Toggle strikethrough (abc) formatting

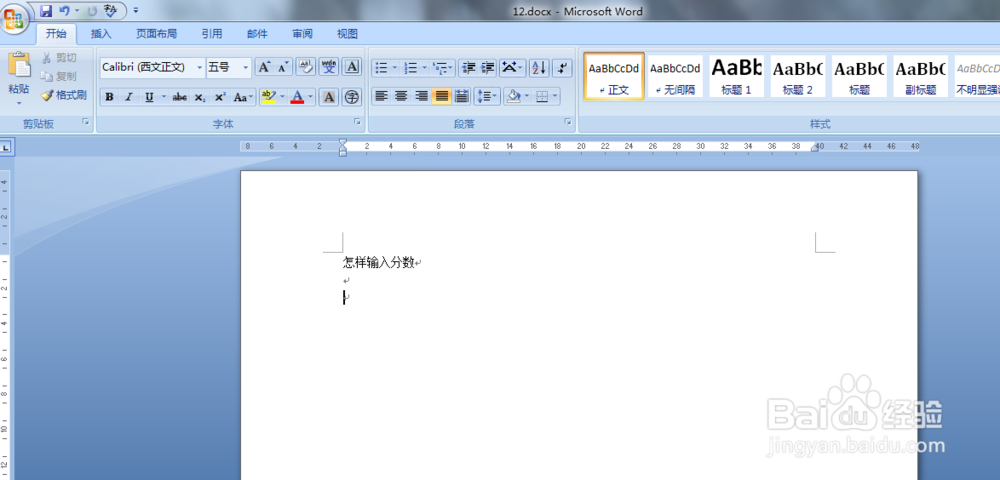tap(180, 97)
